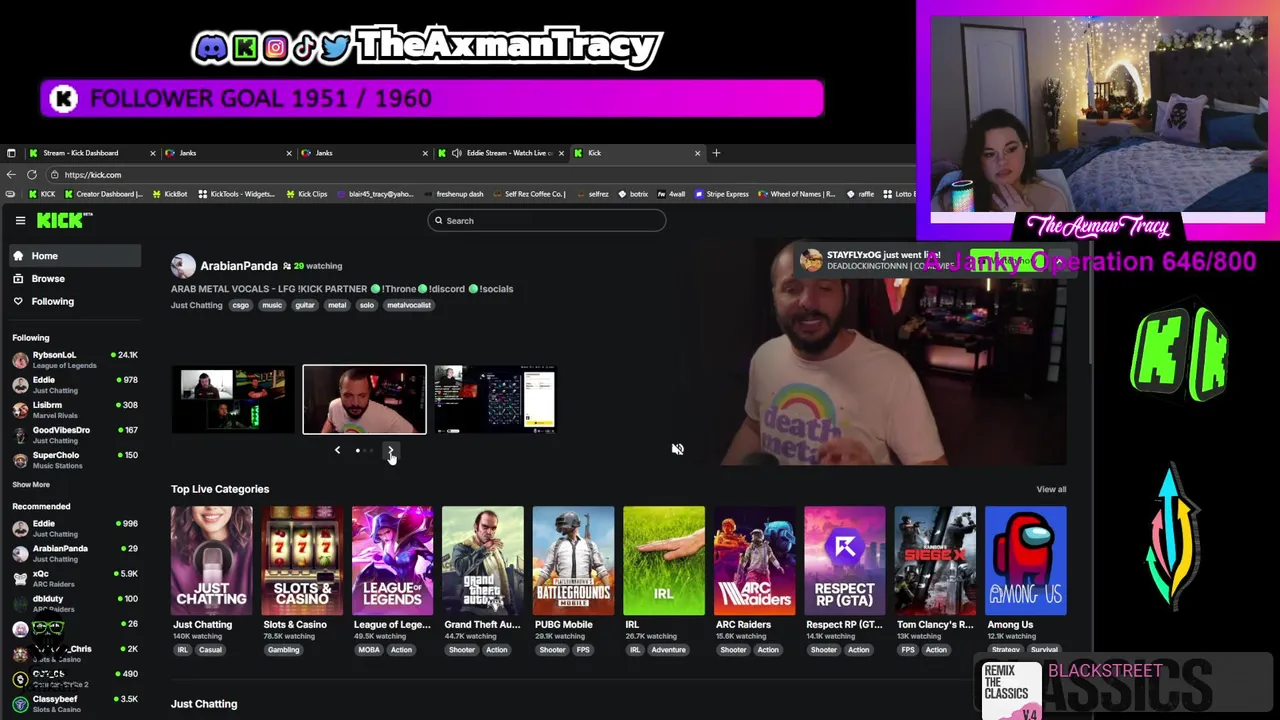Expand Following list with Show More

[x=31, y=484]
